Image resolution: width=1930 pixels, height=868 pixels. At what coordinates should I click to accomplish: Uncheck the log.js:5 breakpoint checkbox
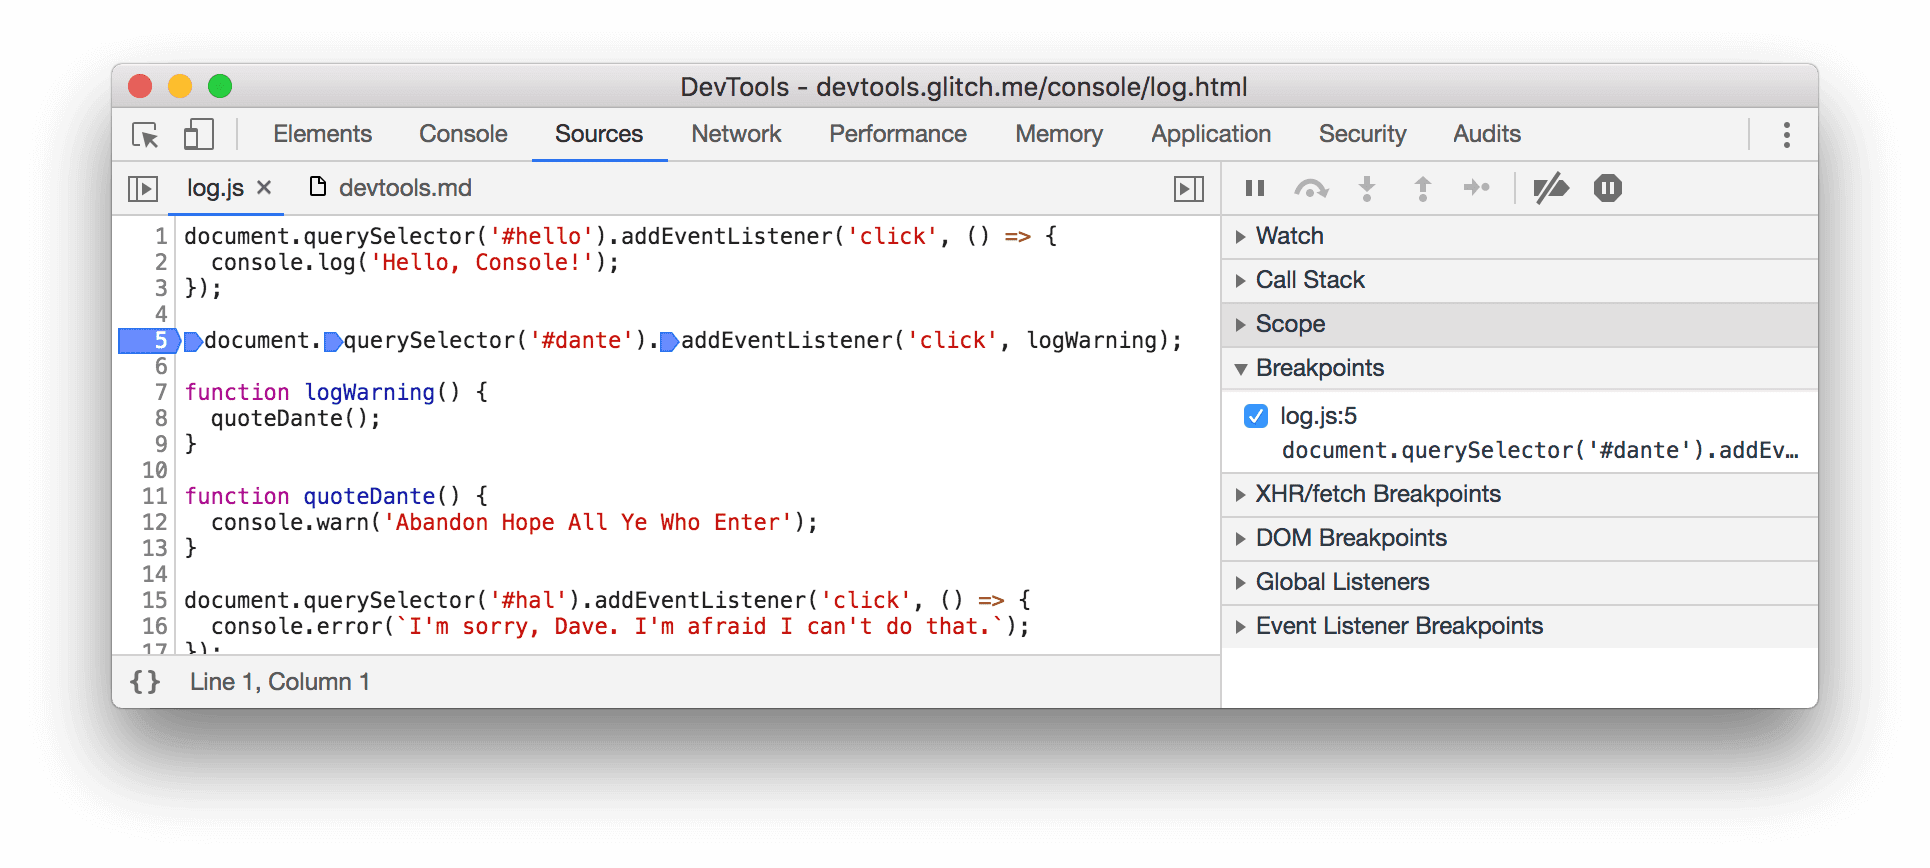point(1256,416)
